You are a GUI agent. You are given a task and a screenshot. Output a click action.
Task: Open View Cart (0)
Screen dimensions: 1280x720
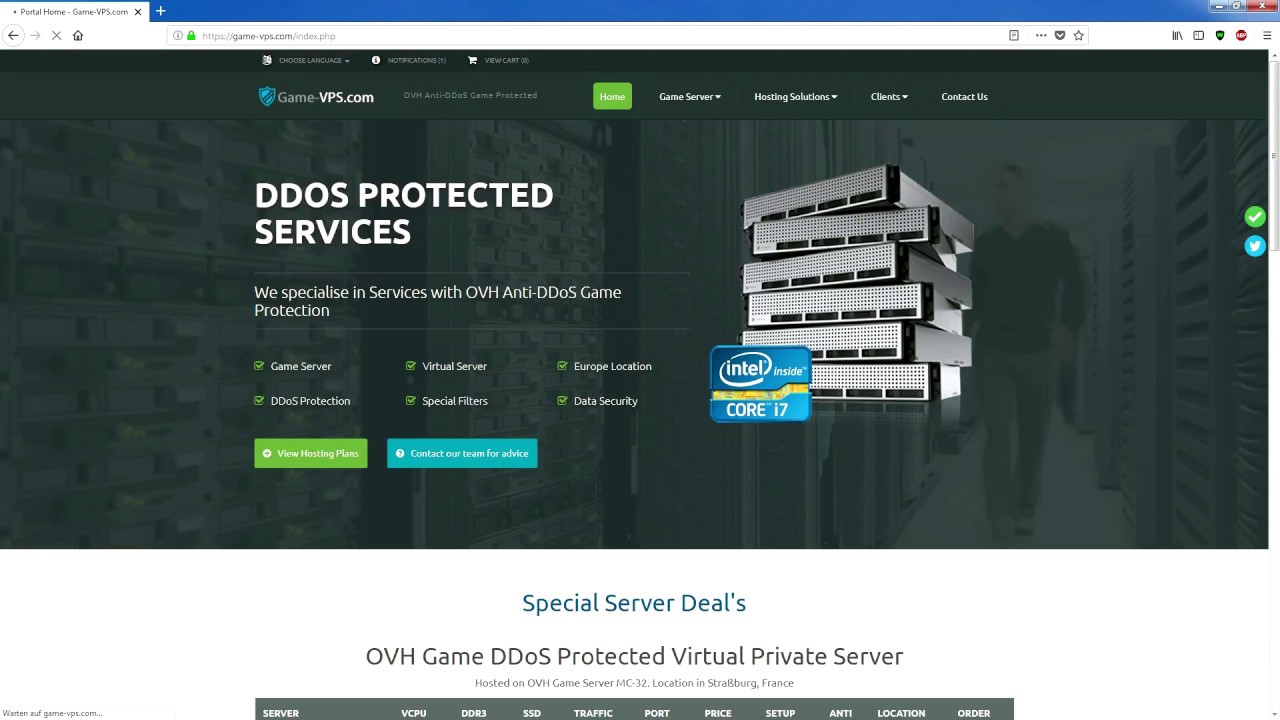pyautogui.click(x=498, y=60)
